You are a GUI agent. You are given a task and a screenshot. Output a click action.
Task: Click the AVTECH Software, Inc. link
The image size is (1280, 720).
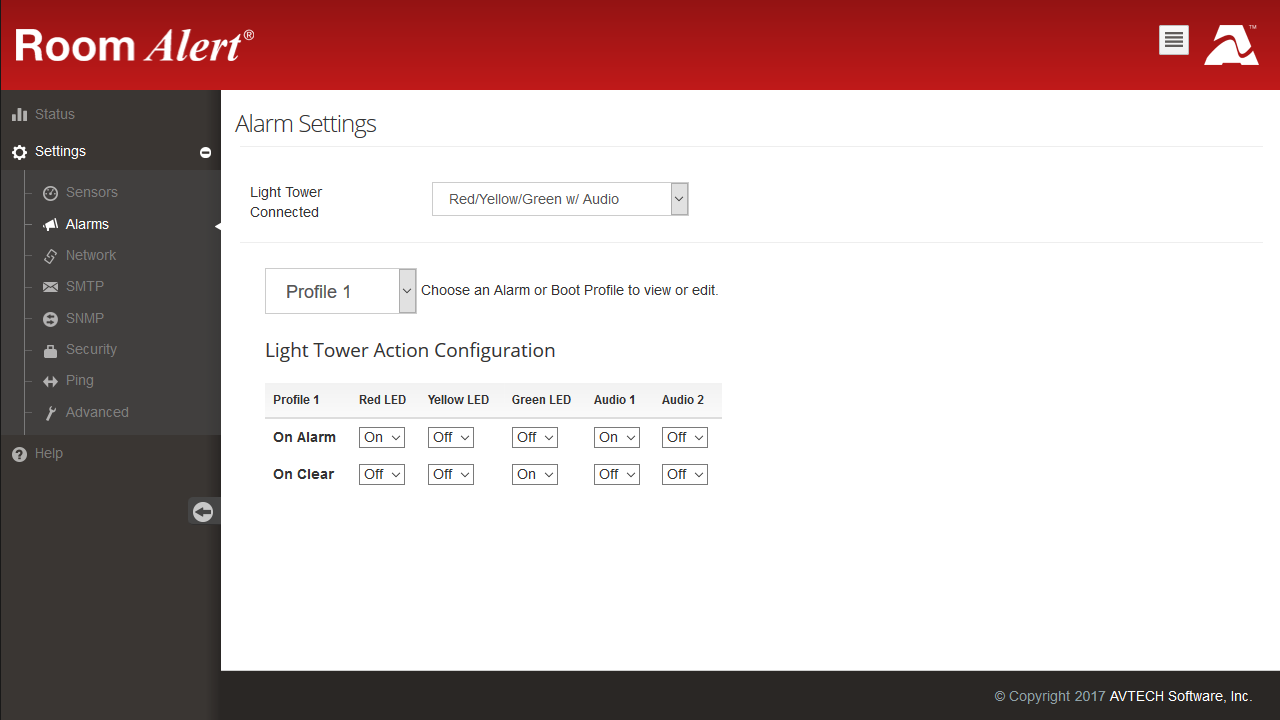tap(1180, 696)
